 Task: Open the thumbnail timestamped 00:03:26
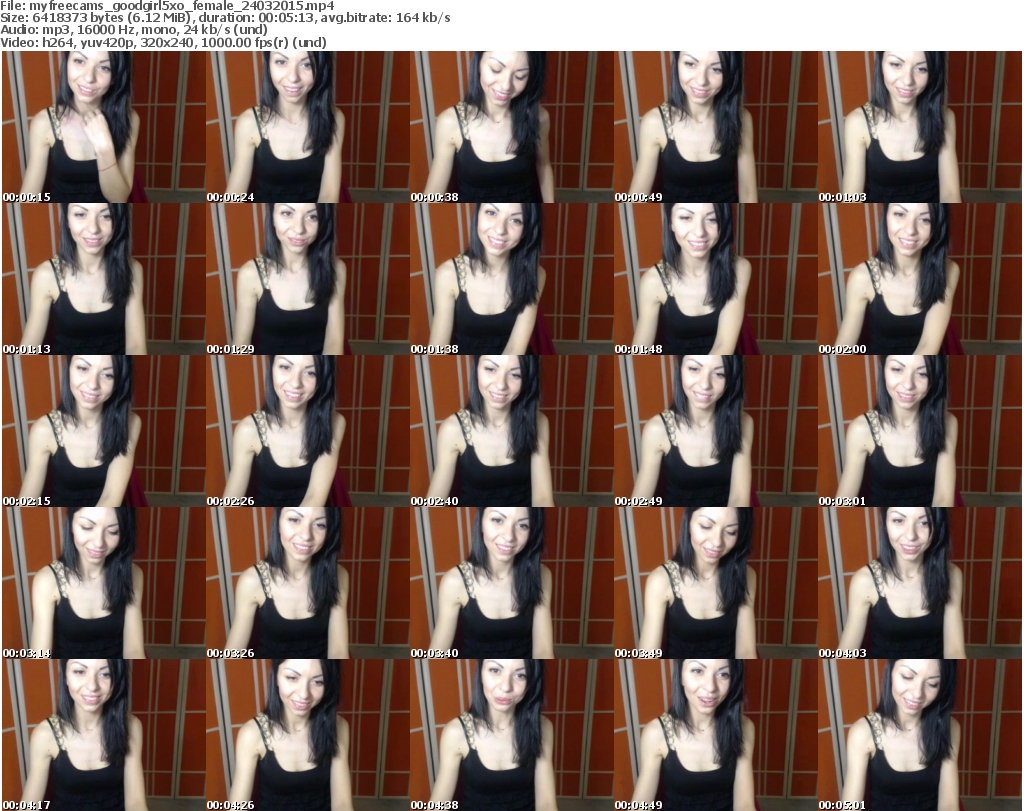[x=306, y=583]
